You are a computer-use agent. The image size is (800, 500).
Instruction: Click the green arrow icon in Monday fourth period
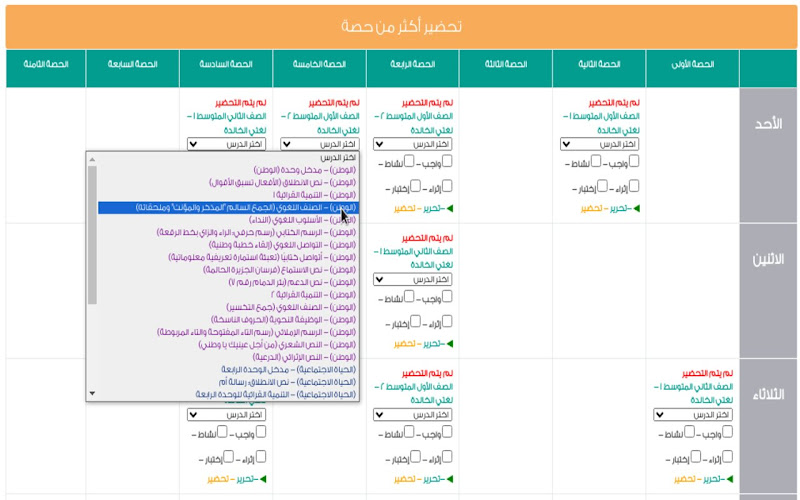(x=449, y=343)
